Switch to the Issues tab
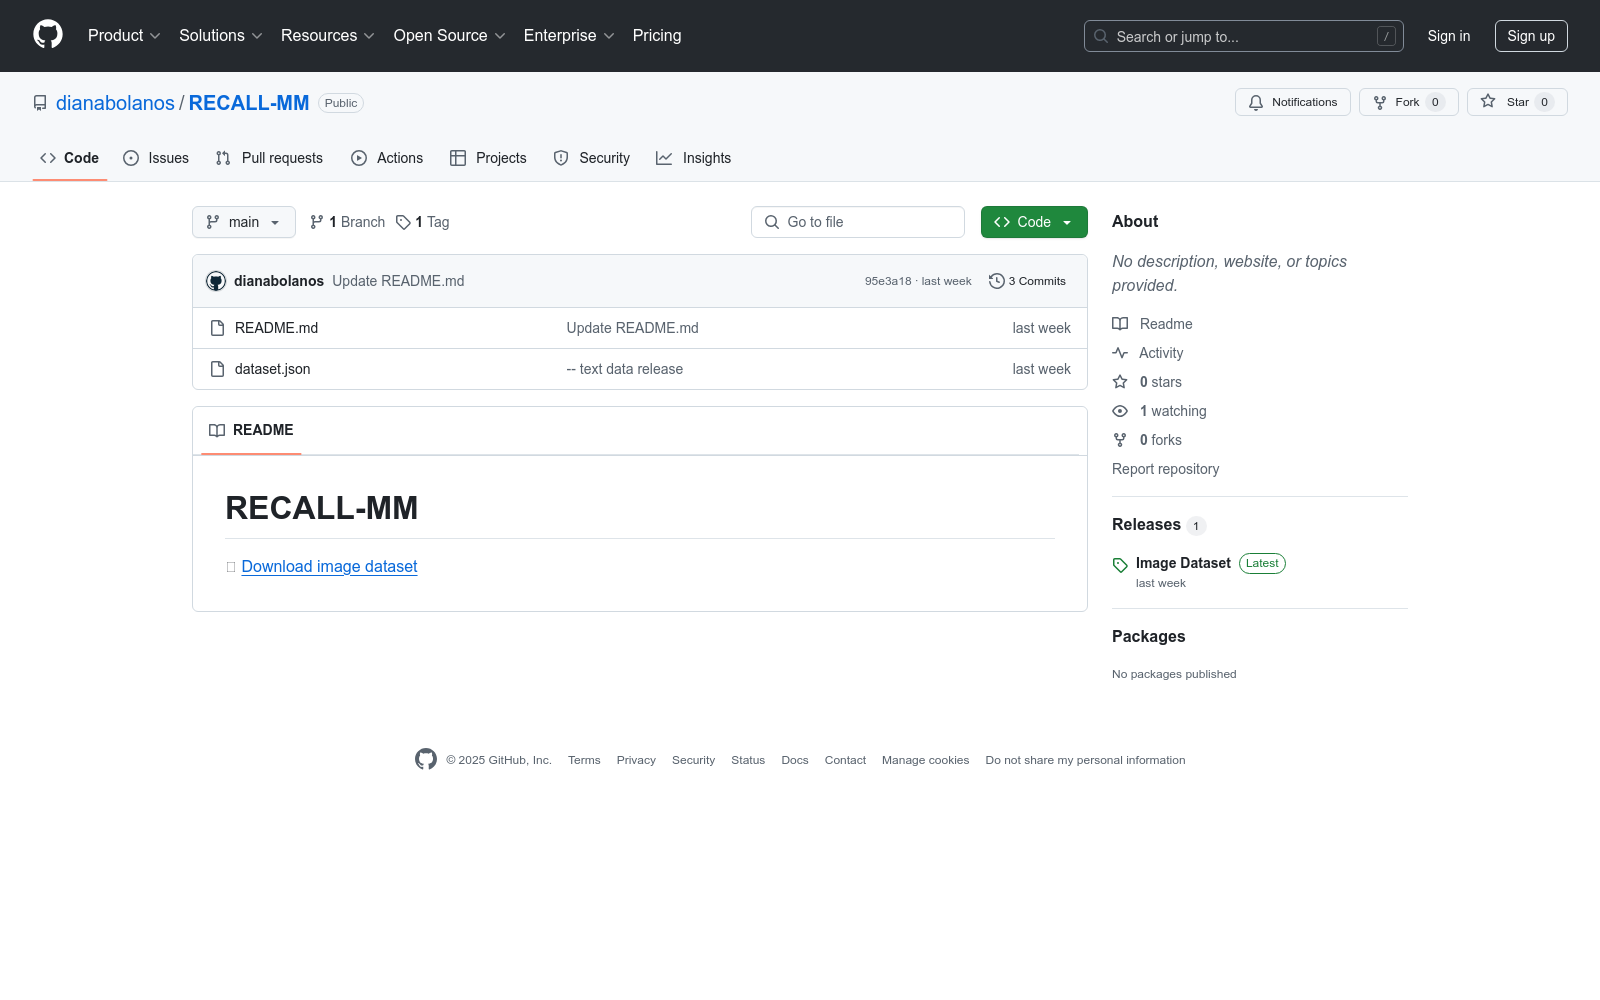Screen dimensions: 1600x1000 tap(156, 158)
